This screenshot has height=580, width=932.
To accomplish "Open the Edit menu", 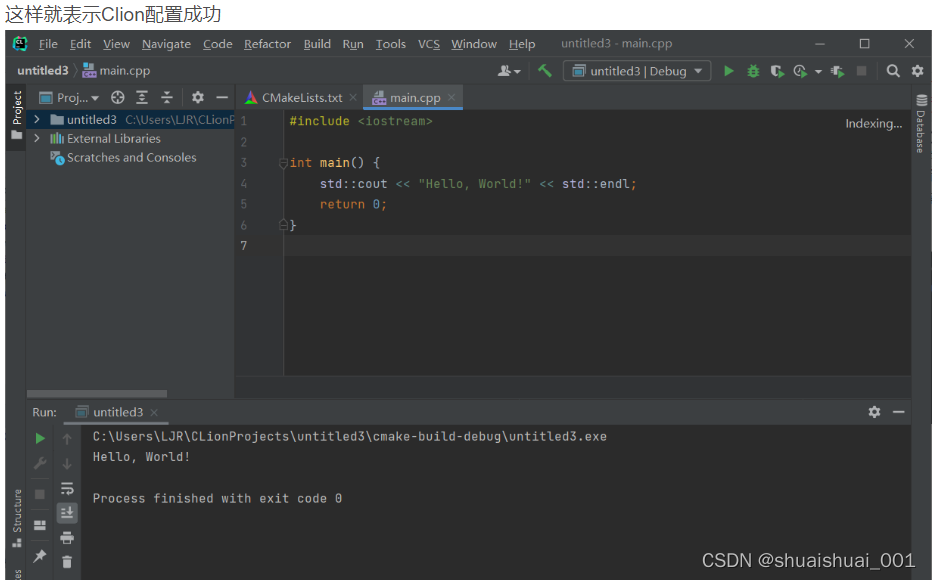I will pos(80,44).
